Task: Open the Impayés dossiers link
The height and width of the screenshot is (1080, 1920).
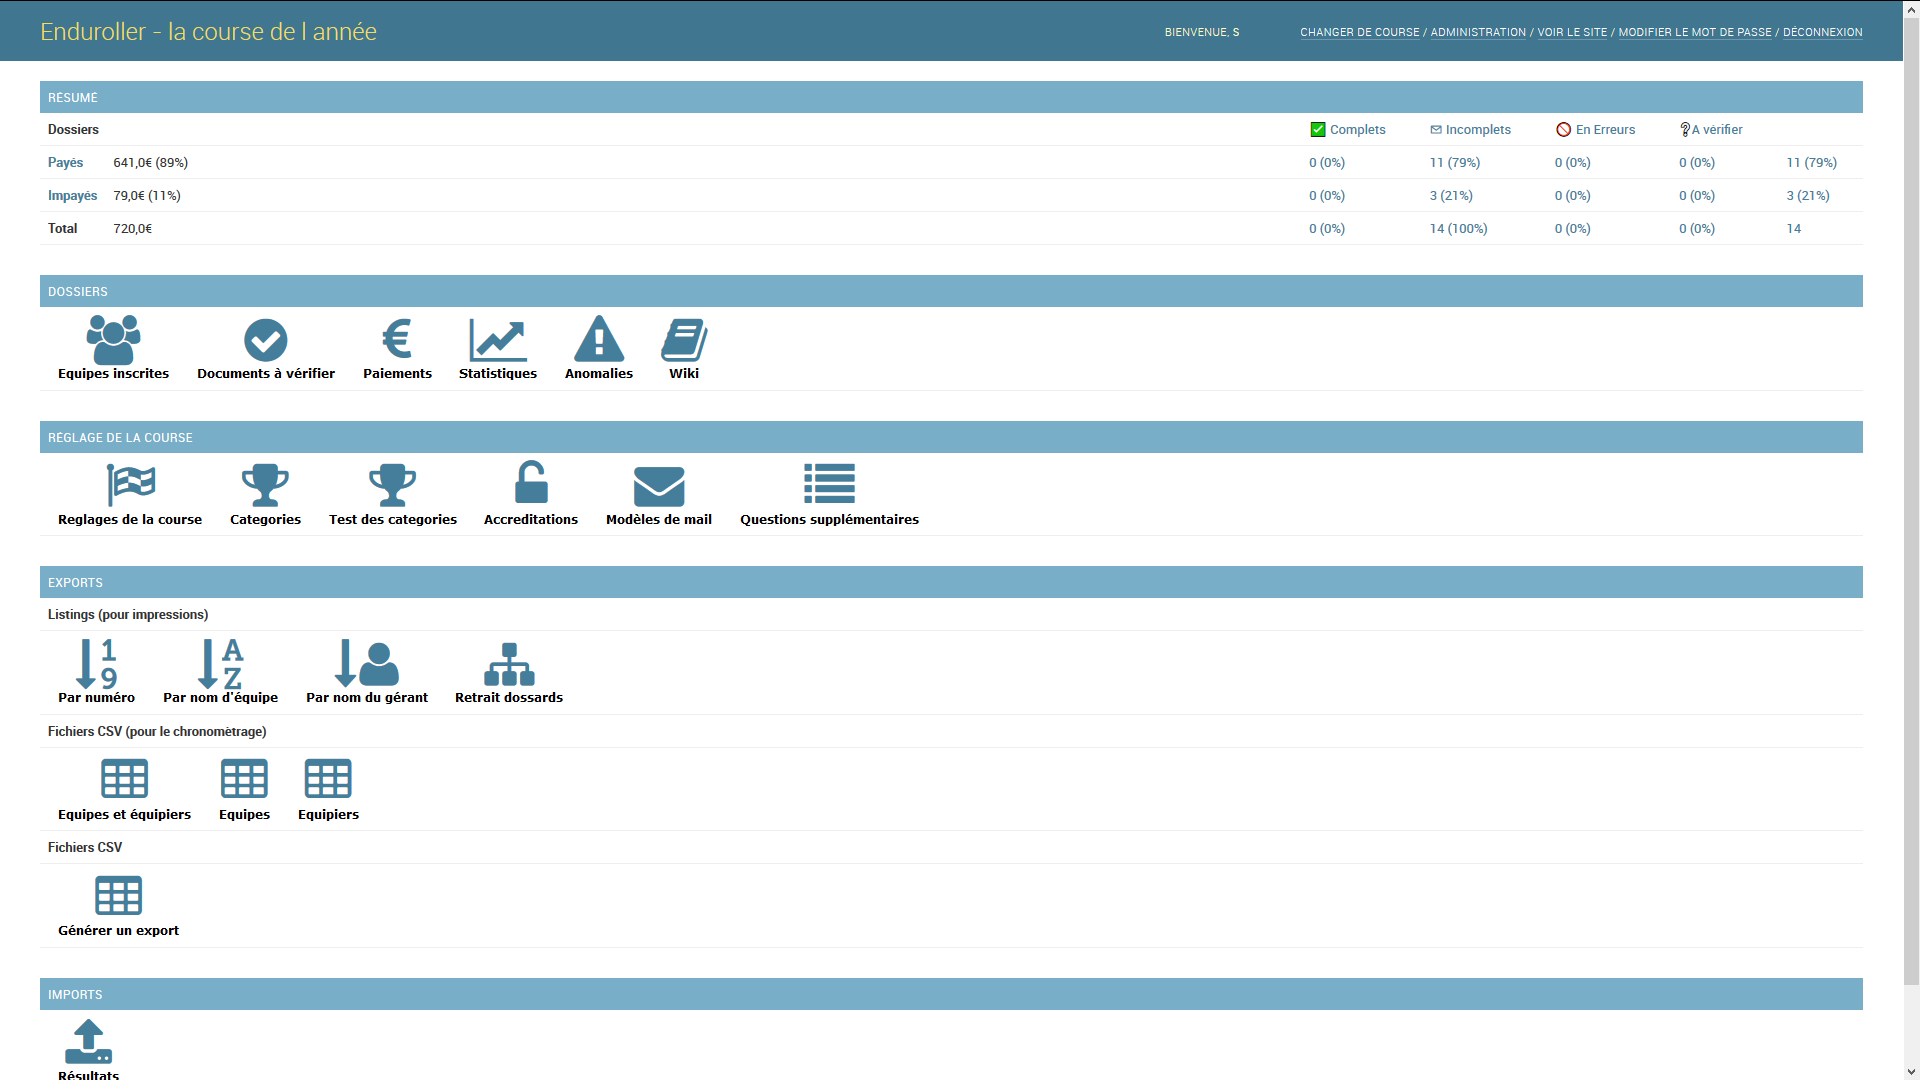Action: [x=72, y=196]
